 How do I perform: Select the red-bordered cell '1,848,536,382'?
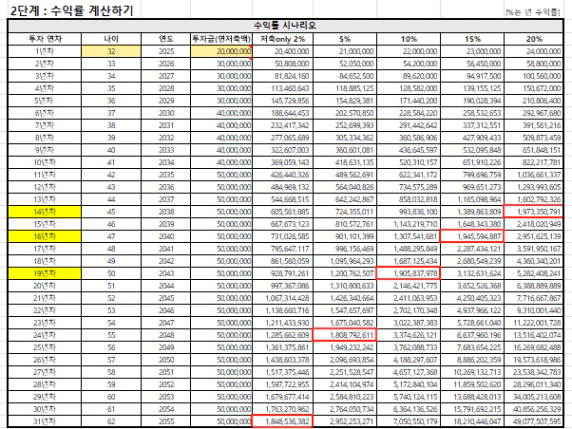(283, 421)
